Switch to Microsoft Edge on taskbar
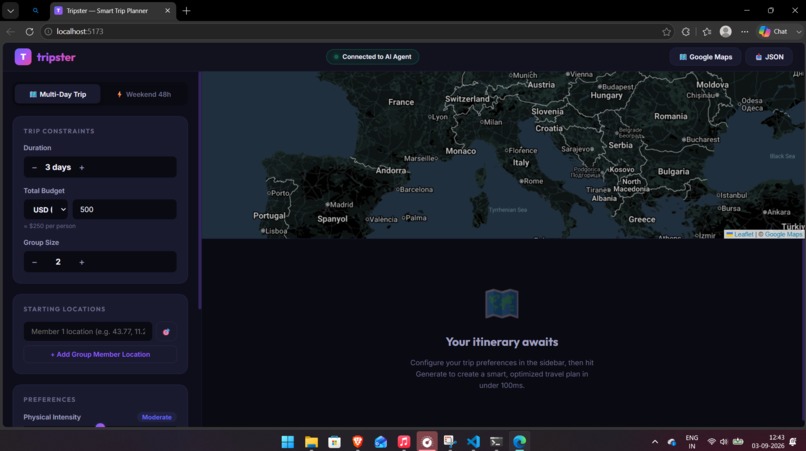The image size is (806, 451). [519, 441]
